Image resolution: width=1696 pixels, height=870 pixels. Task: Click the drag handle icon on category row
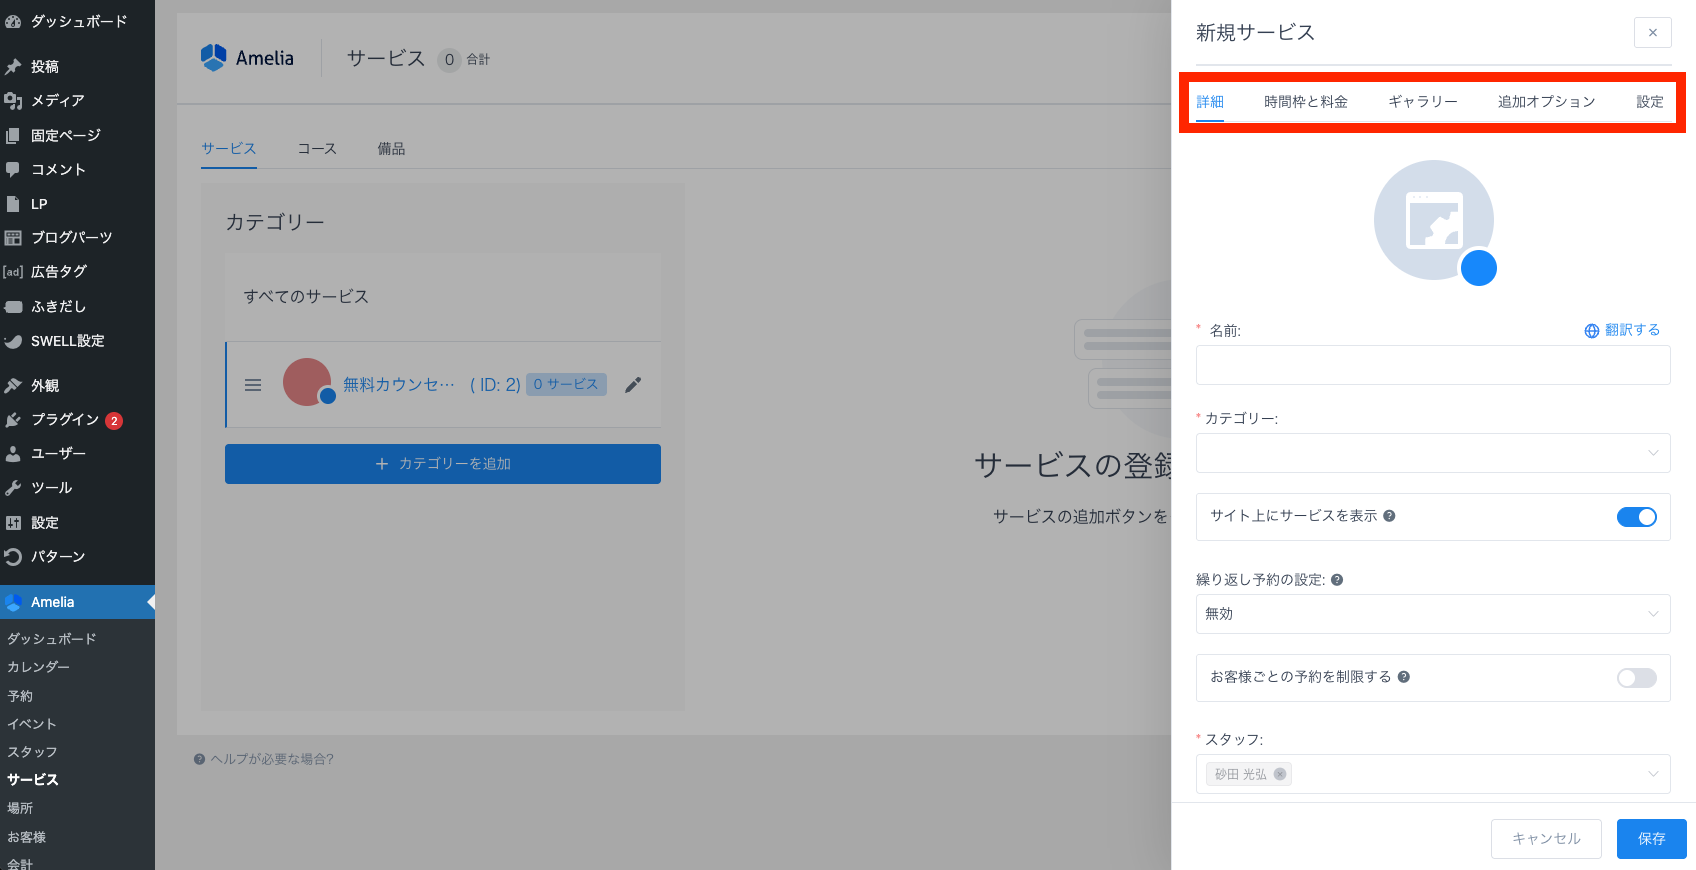[x=253, y=385]
